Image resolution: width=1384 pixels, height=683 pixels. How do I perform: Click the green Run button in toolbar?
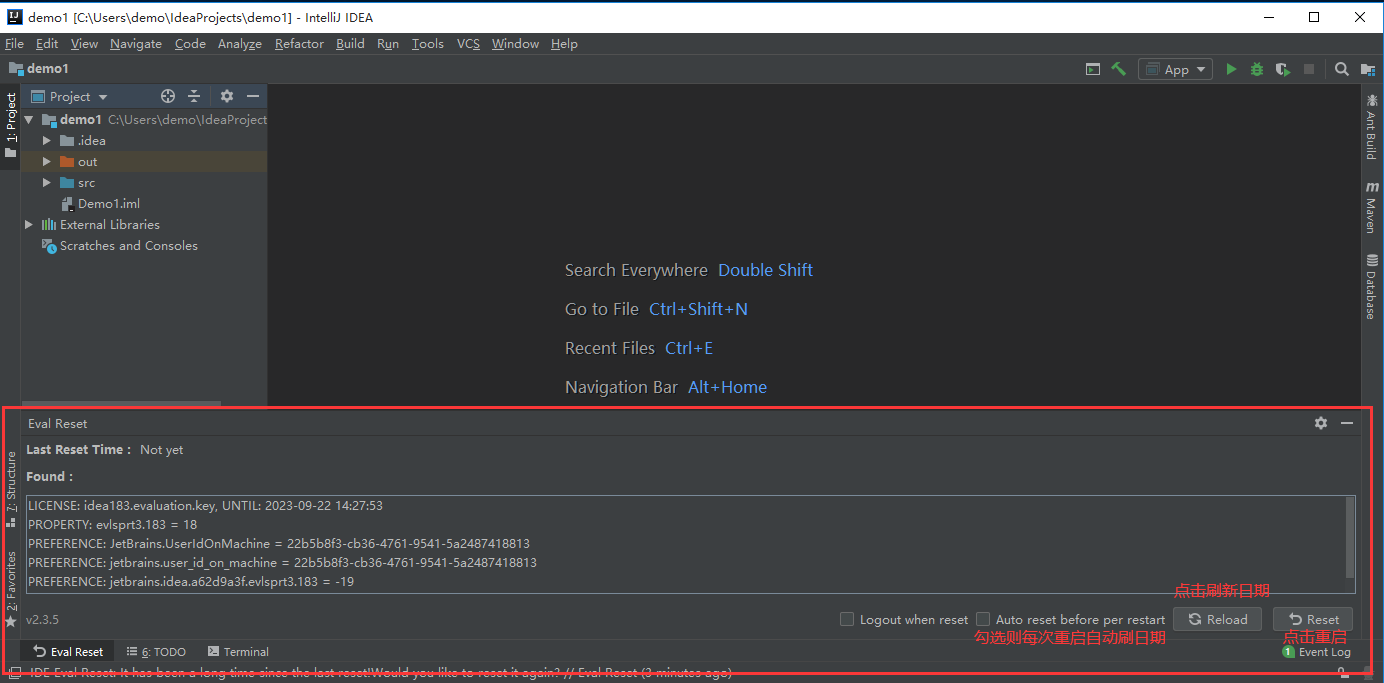(1231, 69)
